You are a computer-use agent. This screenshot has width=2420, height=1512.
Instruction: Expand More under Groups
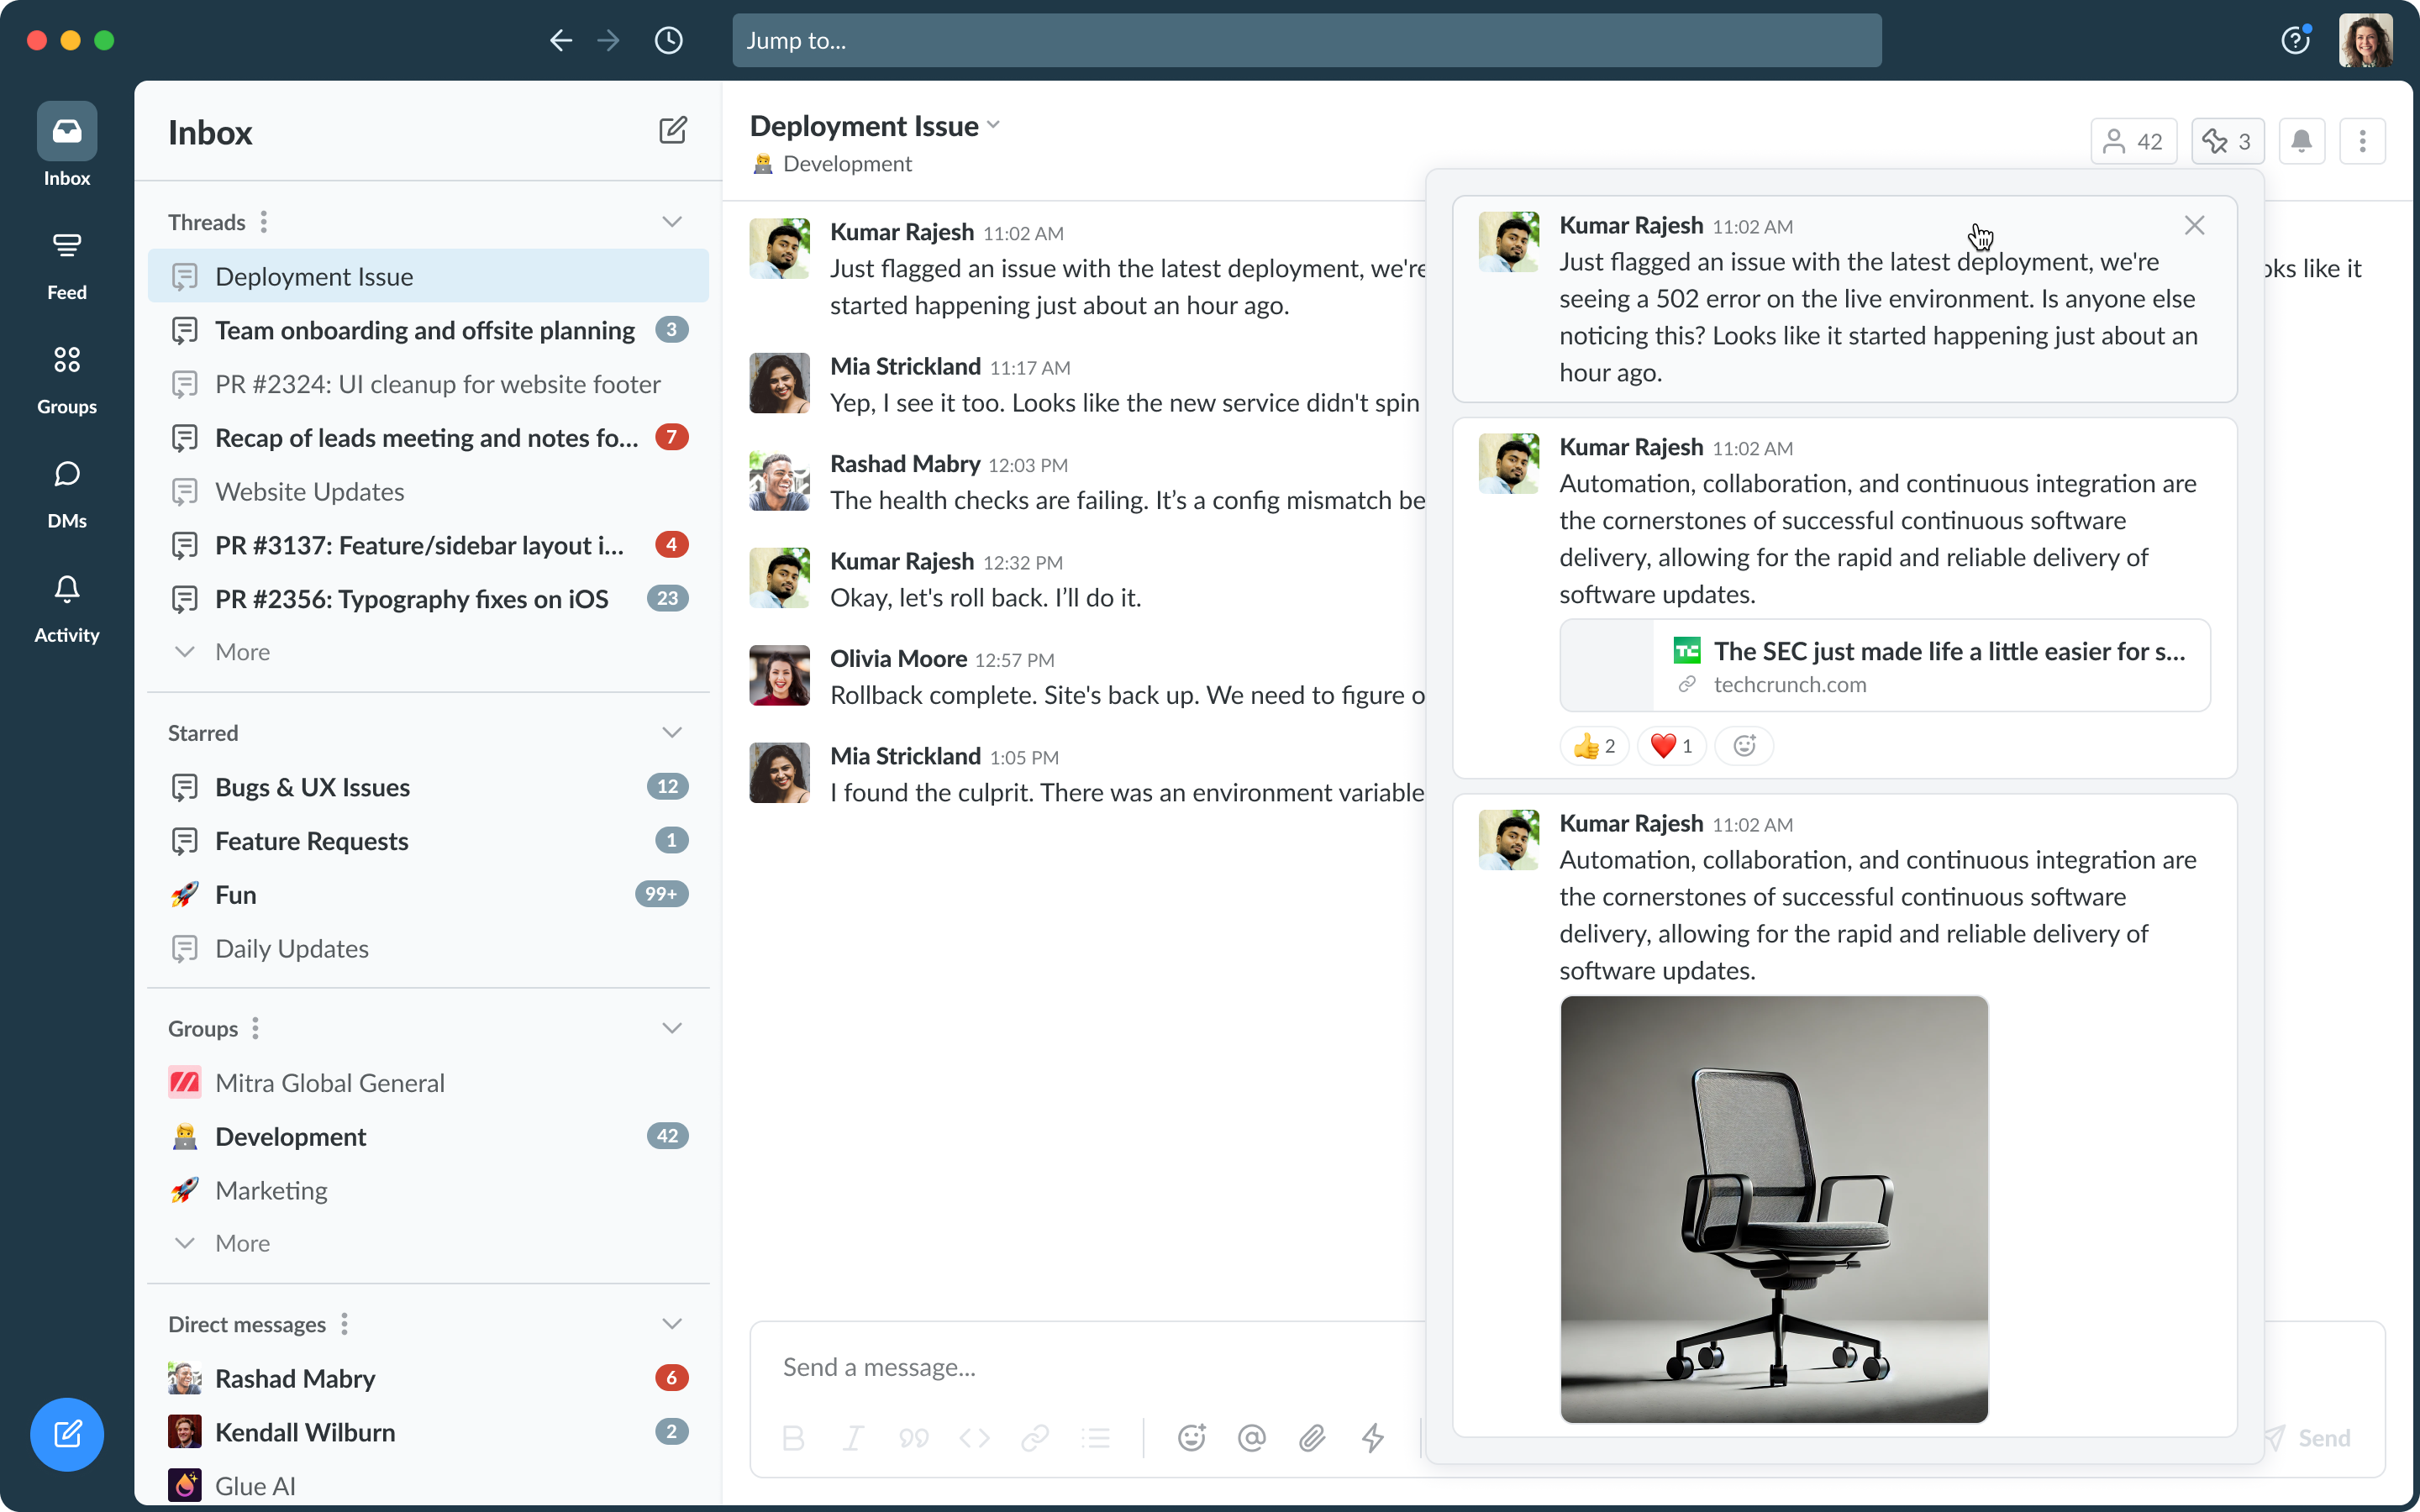pyautogui.click(x=241, y=1243)
